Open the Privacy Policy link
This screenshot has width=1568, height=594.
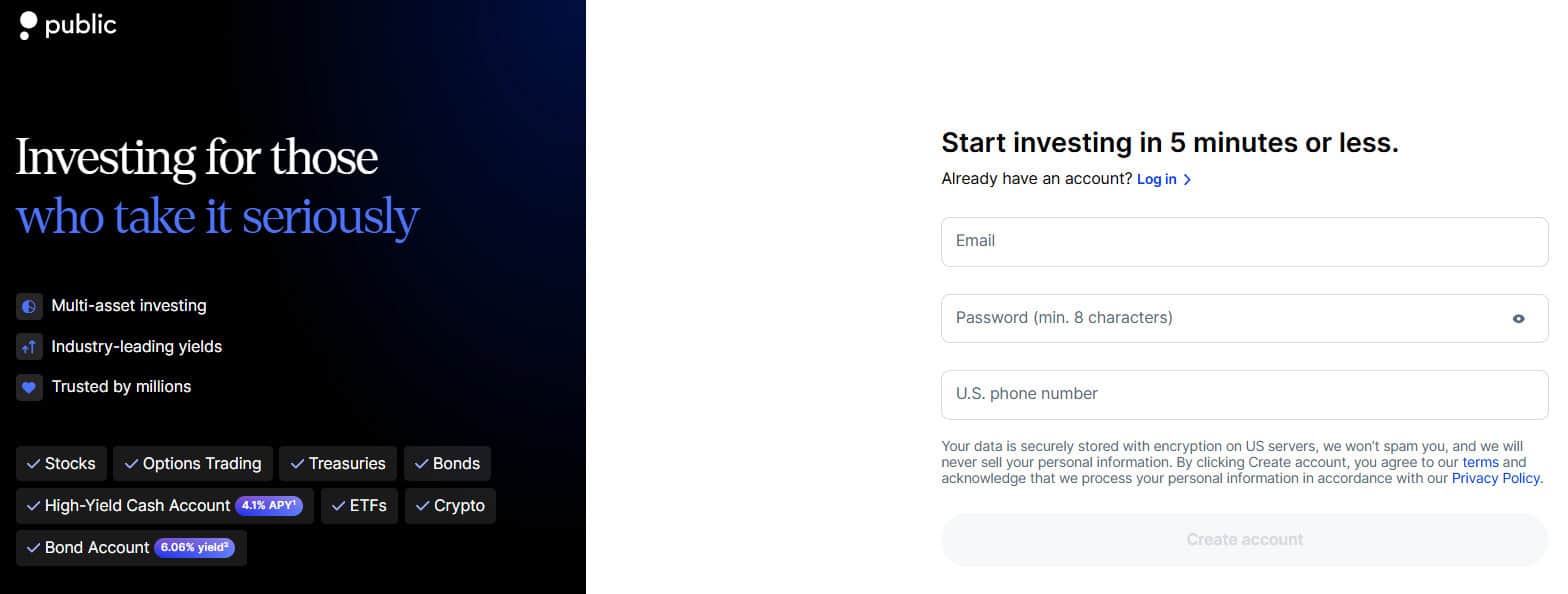click(1495, 478)
